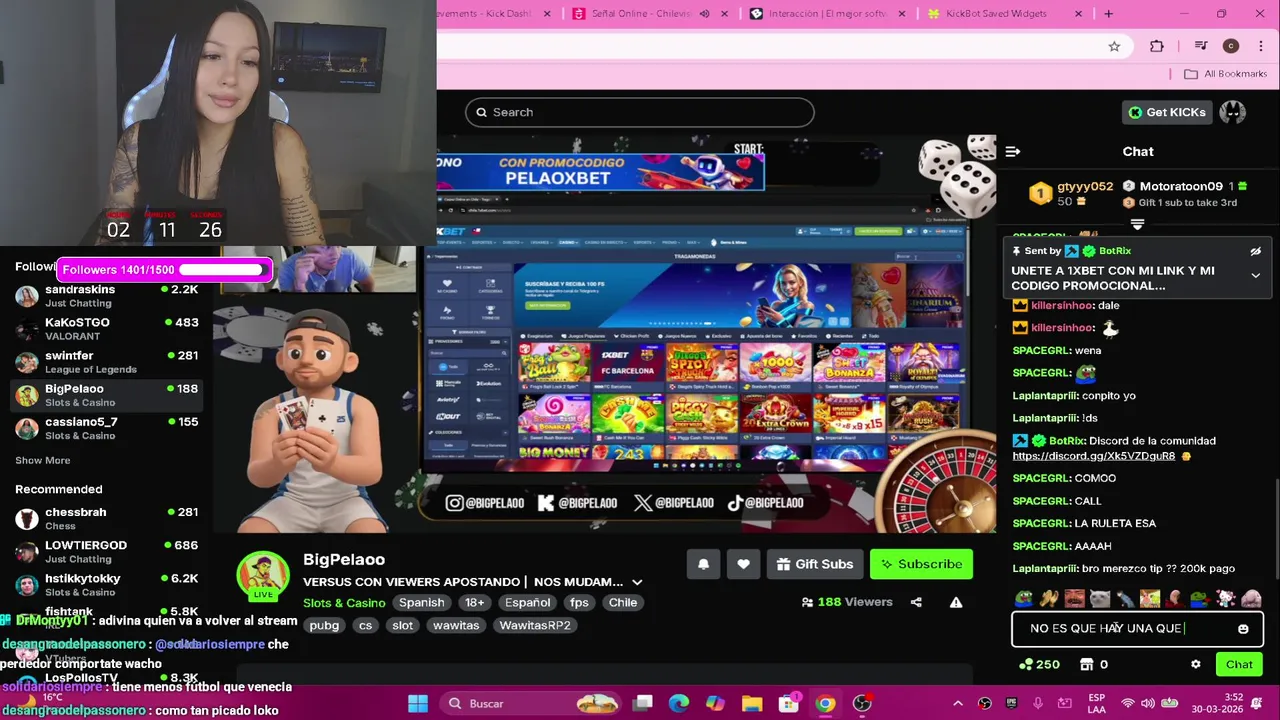Click the Gift Subs button

[x=814, y=564]
